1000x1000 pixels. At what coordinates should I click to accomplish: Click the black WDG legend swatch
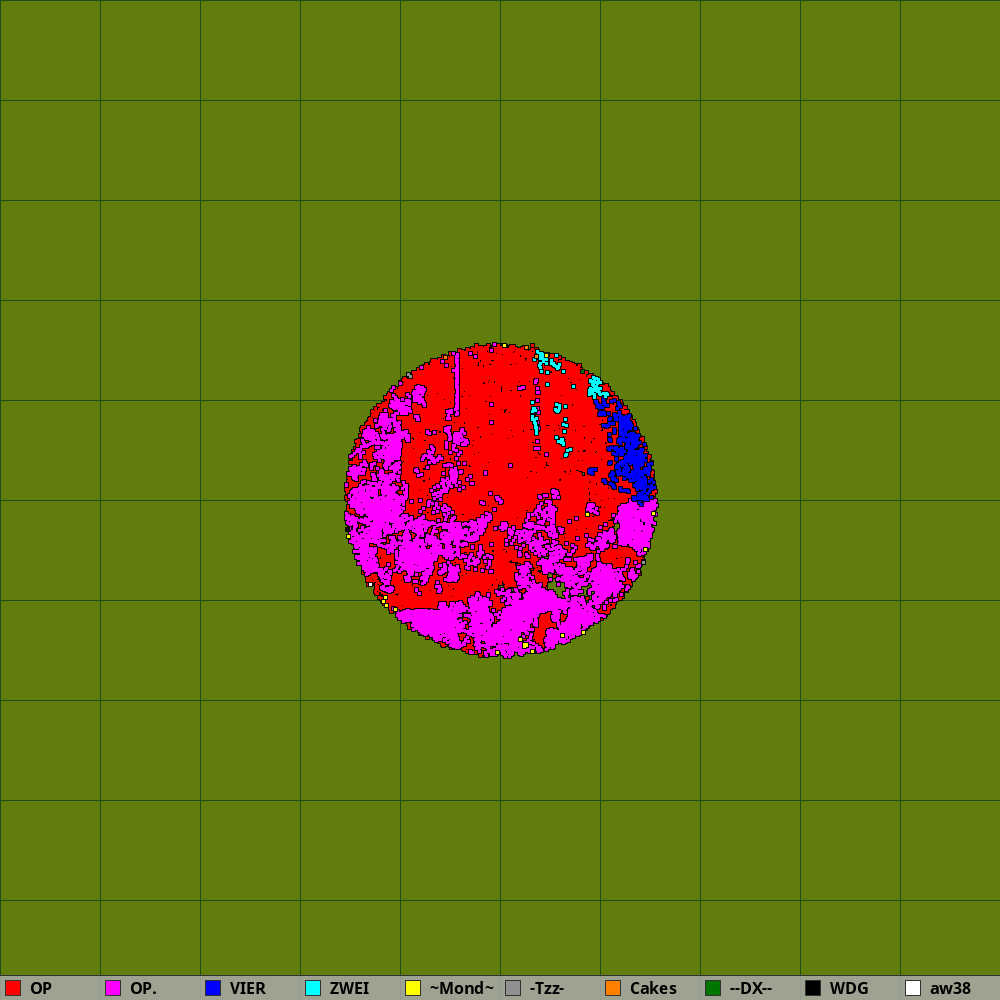point(813,988)
